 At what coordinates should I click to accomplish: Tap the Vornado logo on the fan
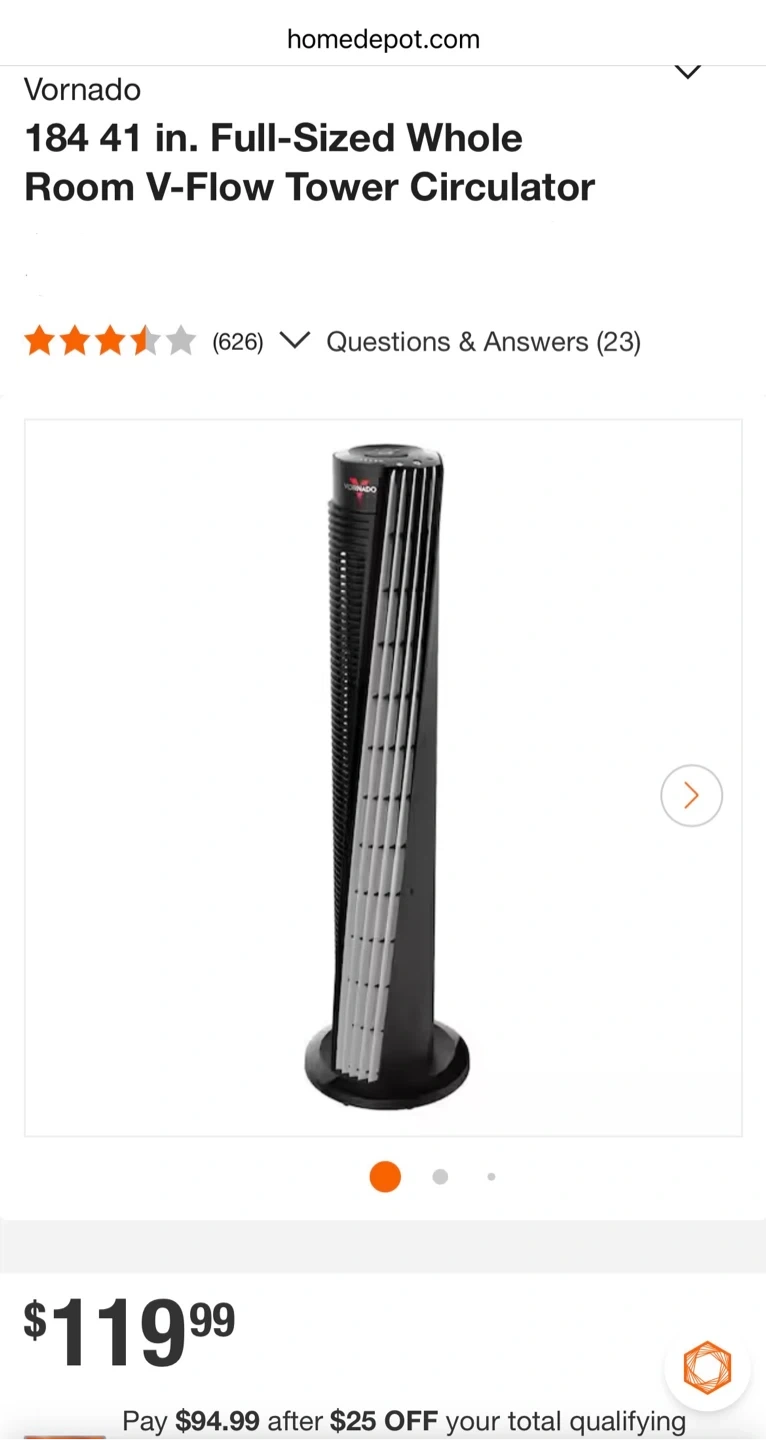click(x=361, y=488)
